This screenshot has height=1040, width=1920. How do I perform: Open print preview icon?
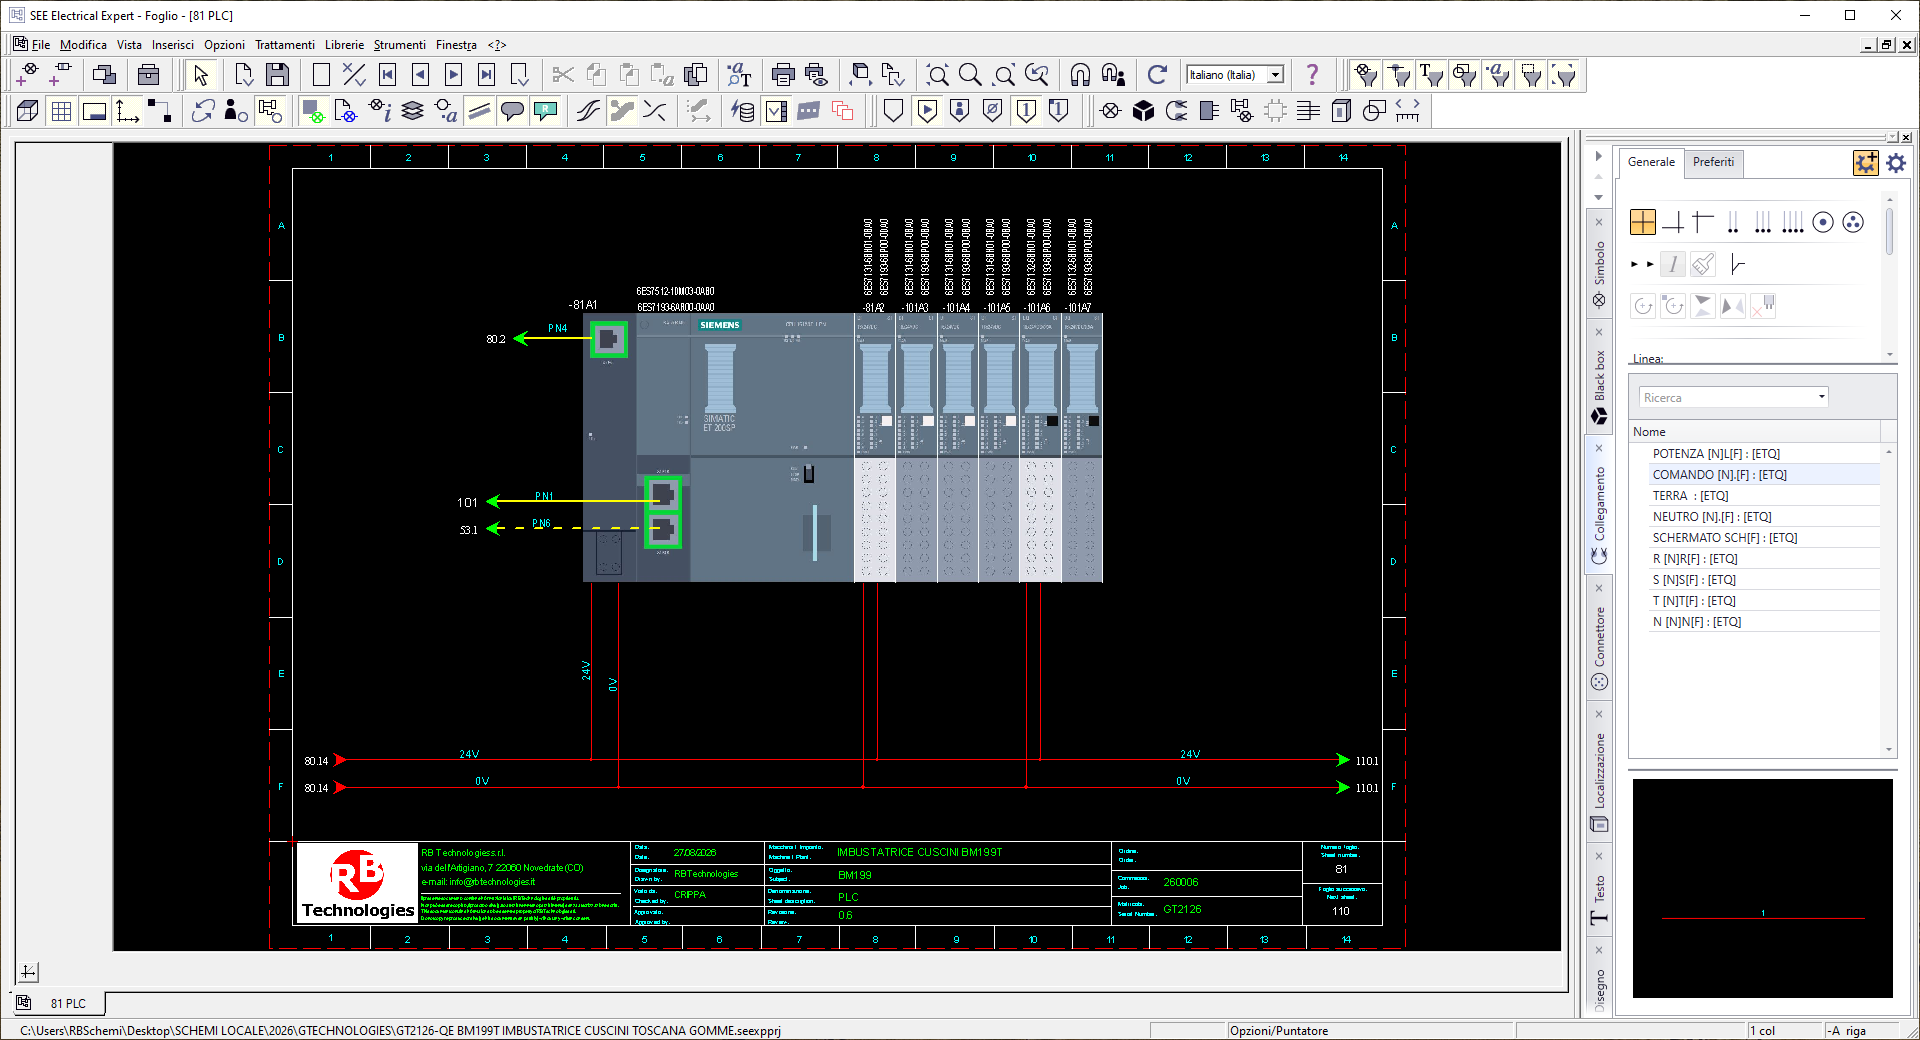click(817, 75)
